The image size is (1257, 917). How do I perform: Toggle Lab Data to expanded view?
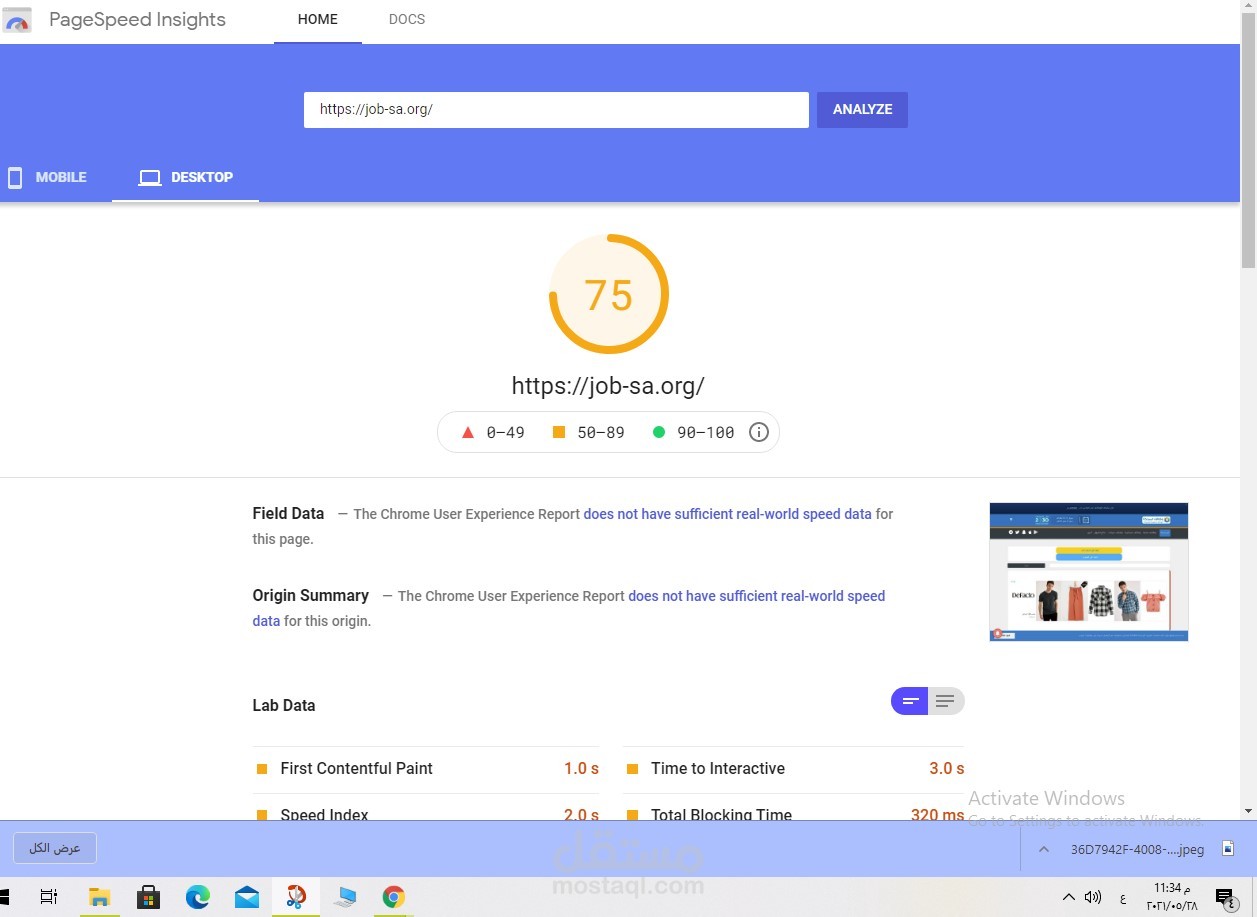(x=946, y=701)
